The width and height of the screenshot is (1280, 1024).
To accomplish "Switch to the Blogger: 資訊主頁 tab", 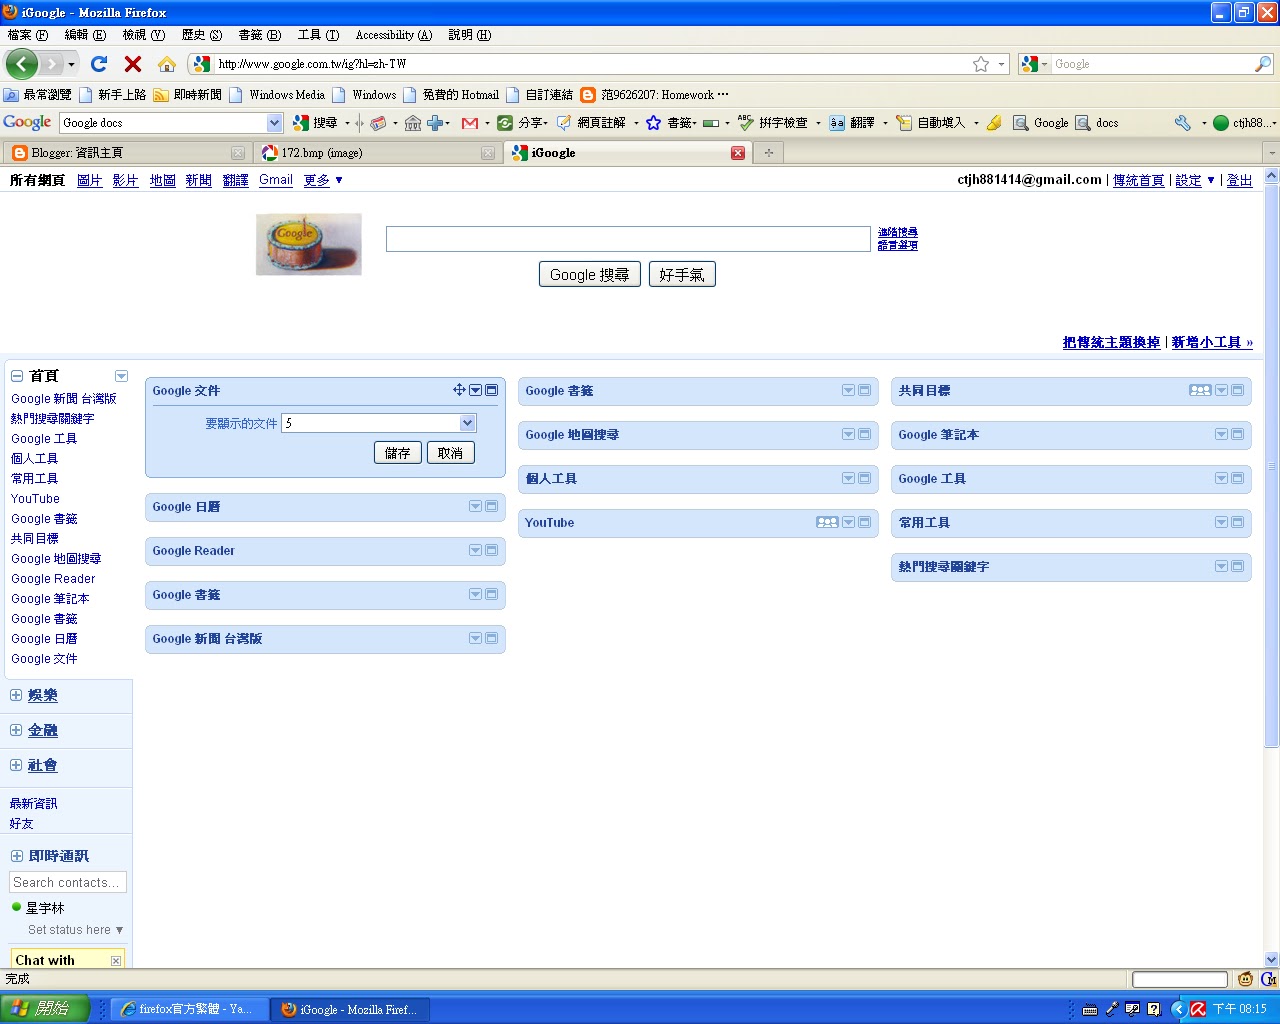I will point(127,153).
